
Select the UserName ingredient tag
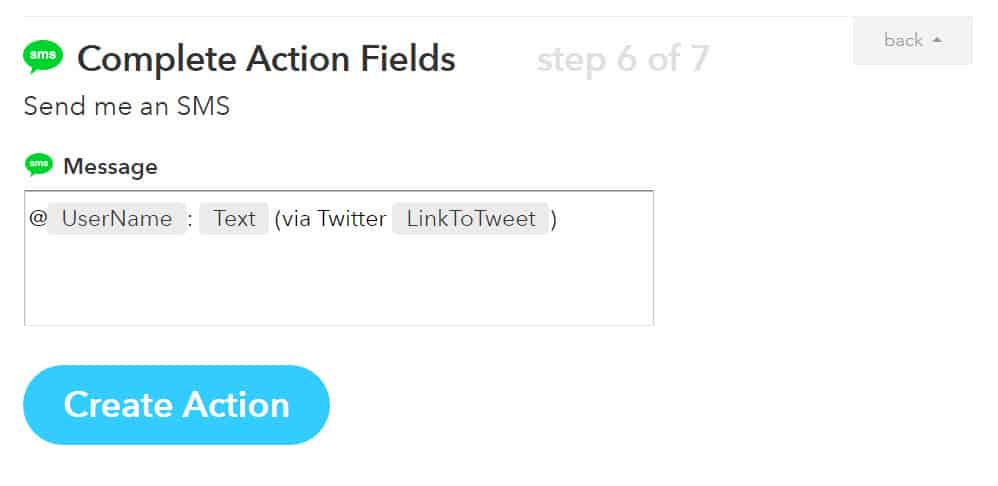pos(117,219)
